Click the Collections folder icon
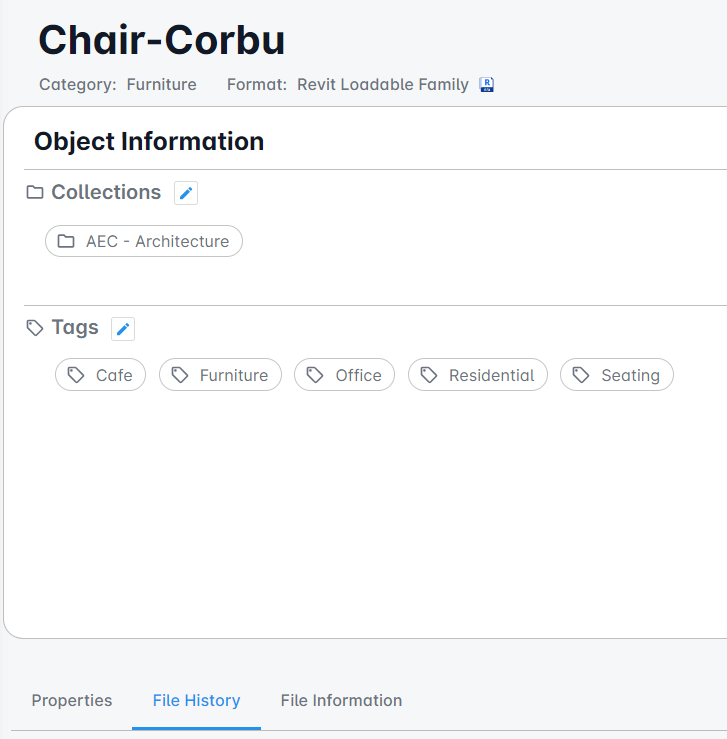 coord(35,192)
